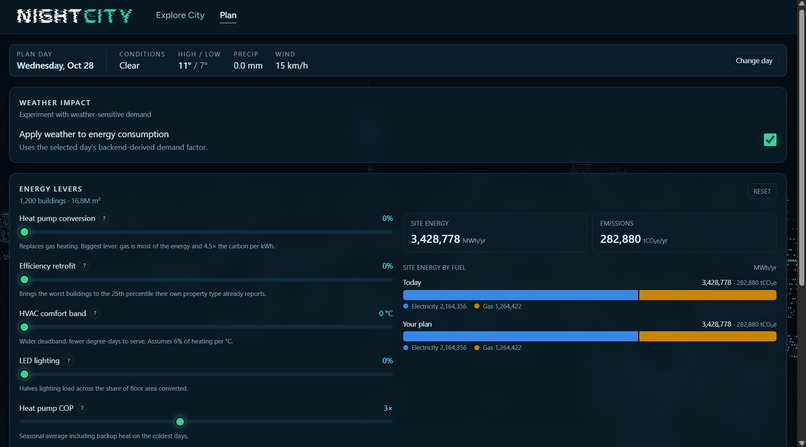This screenshot has width=806, height=447.
Task: Click the 11° / 7° high low value
Action: [193, 66]
